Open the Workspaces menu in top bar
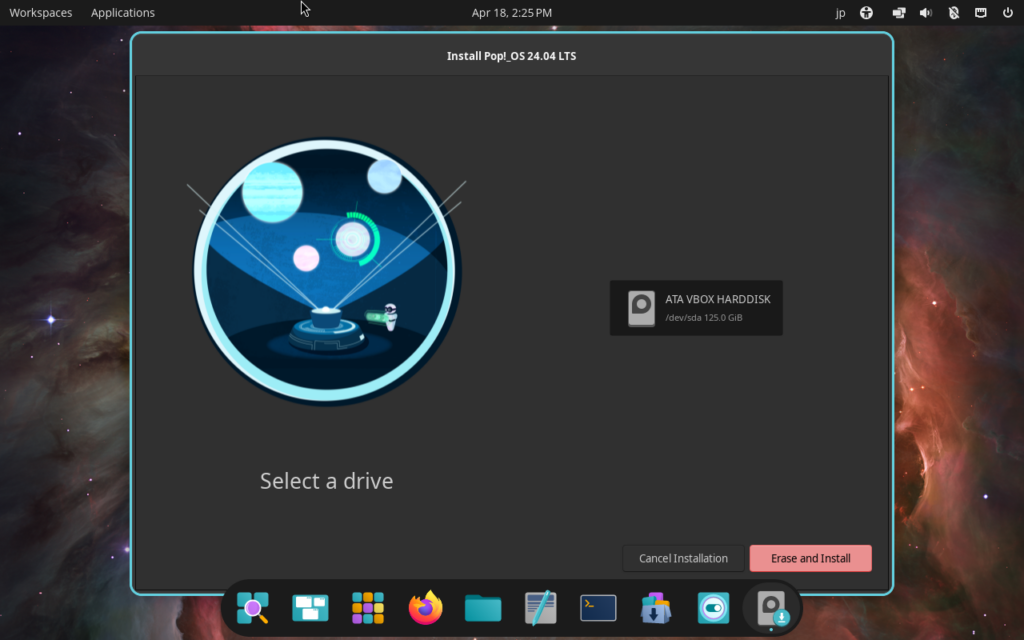This screenshot has width=1024, height=640. 40,13
